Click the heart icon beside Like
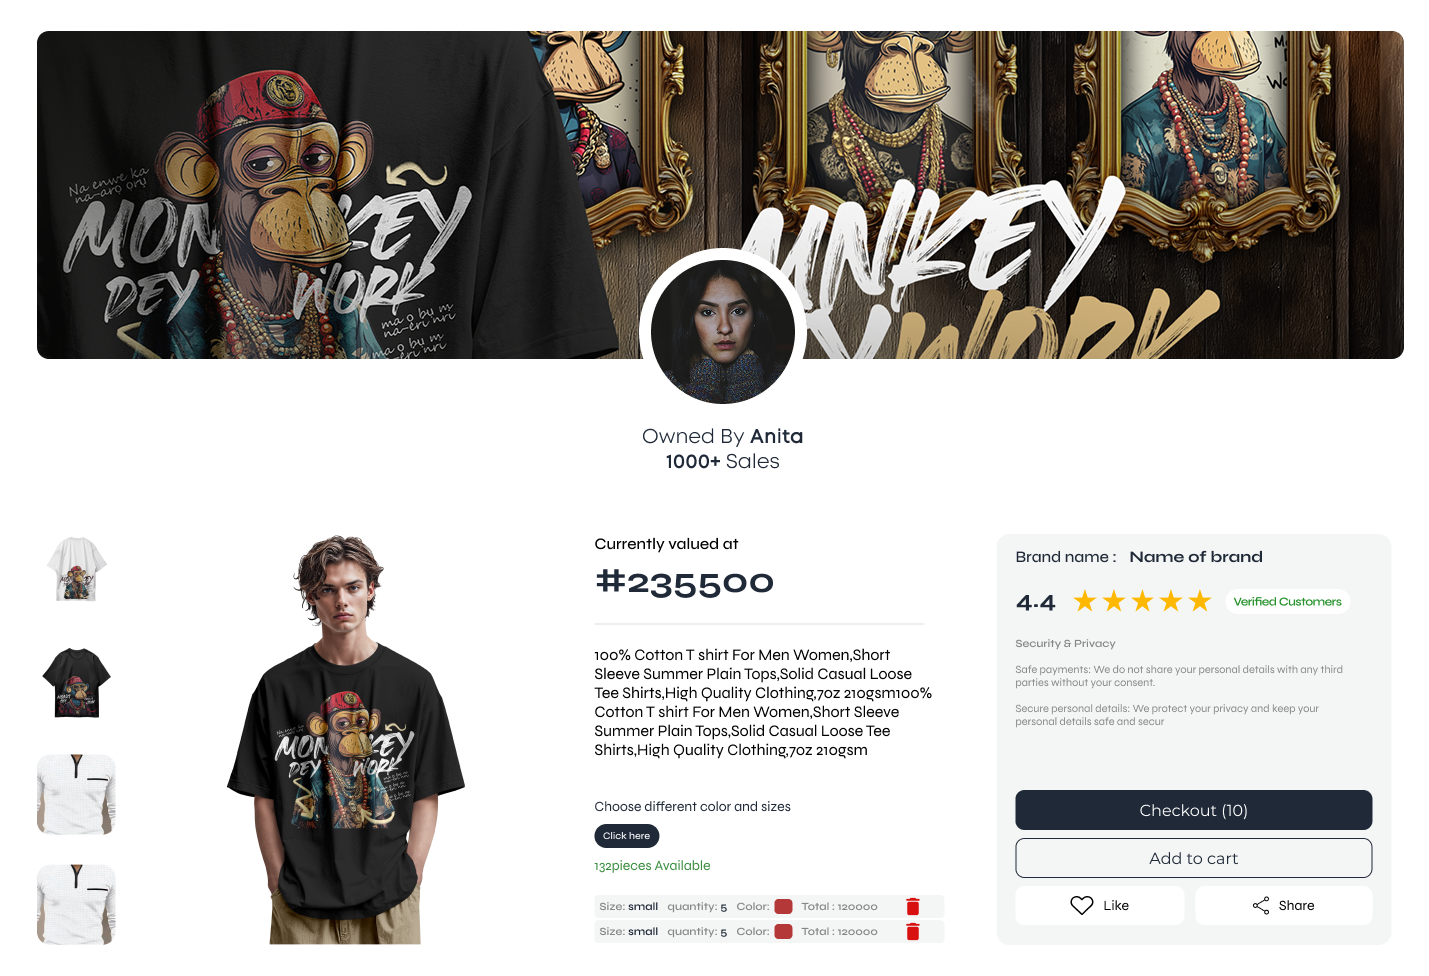The image size is (1429, 976). coord(1081,905)
